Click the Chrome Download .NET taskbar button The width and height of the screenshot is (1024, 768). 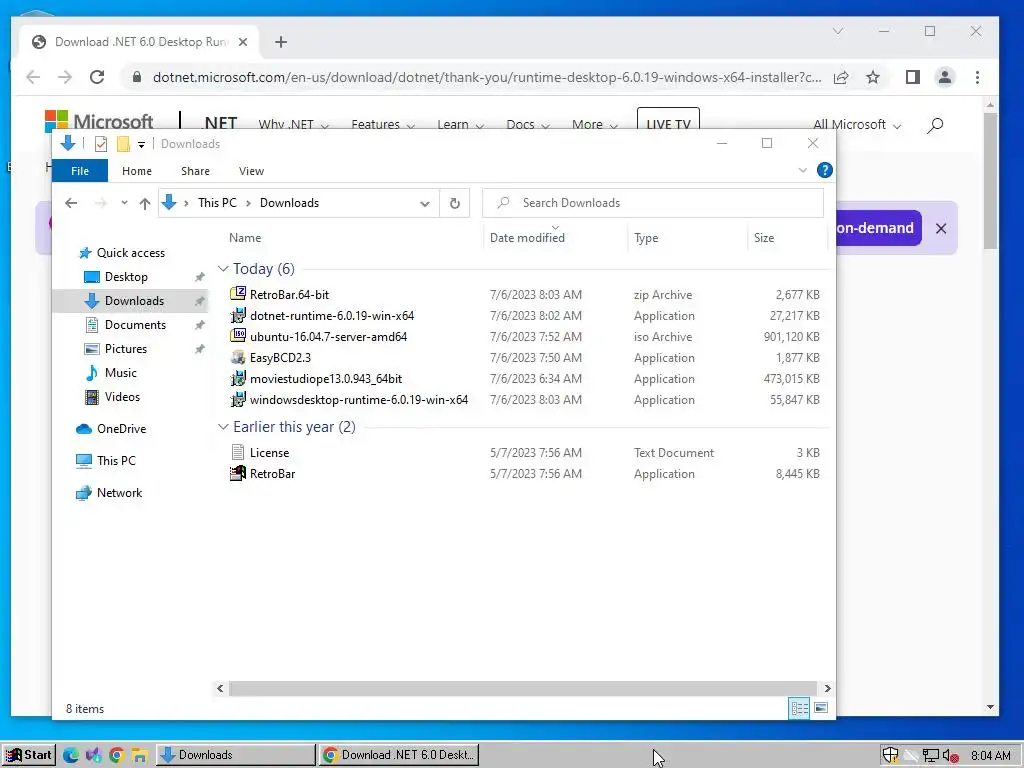coord(400,755)
